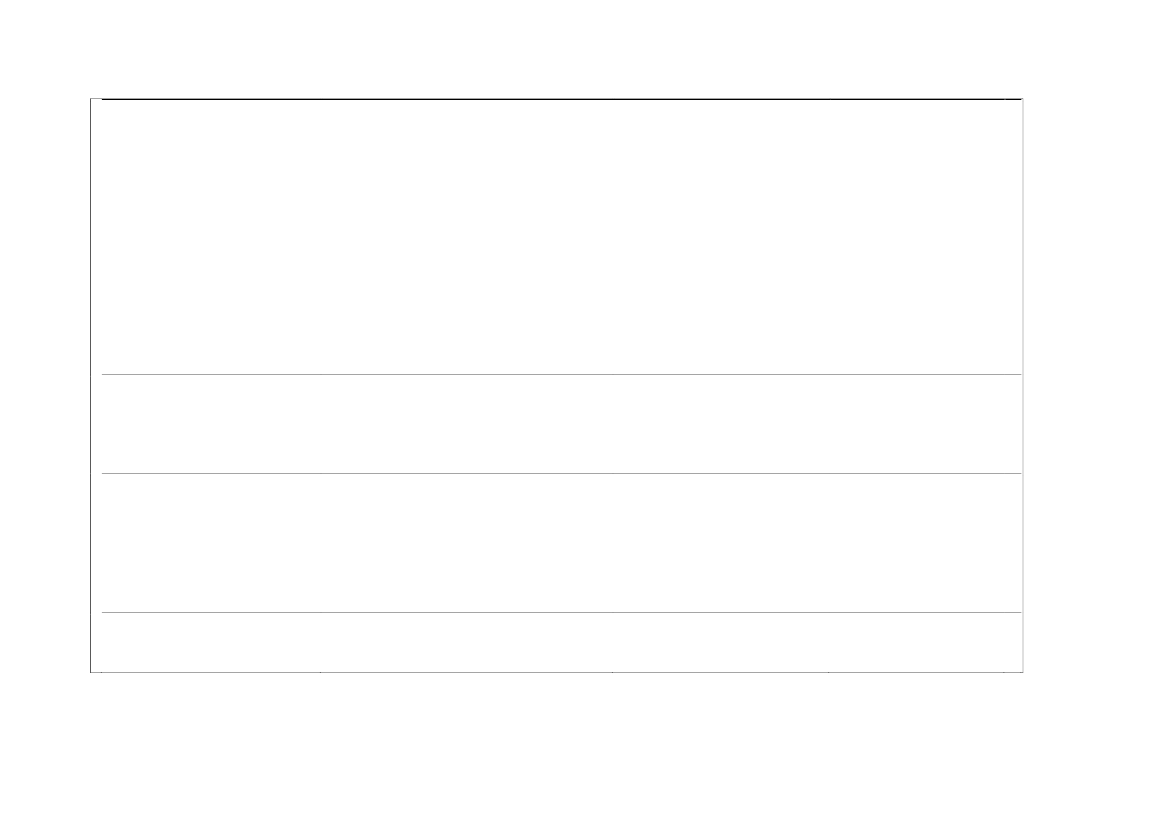The image size is (1169, 827).
Task: Click the first column tick mark on bottom border
Action: (x=321, y=672)
